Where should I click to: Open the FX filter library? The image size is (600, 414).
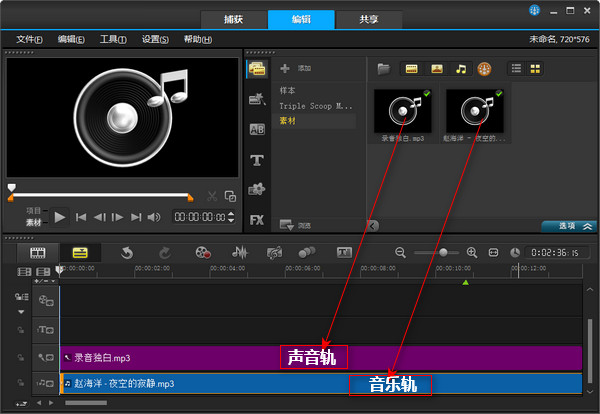point(257,220)
